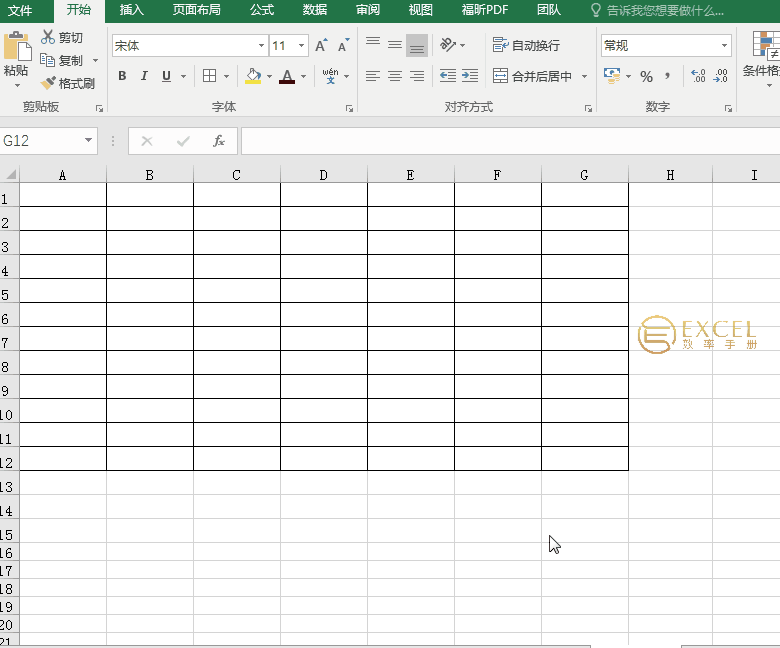Click the Insert Function fx button
Screen dimensions: 780x648
(219, 141)
